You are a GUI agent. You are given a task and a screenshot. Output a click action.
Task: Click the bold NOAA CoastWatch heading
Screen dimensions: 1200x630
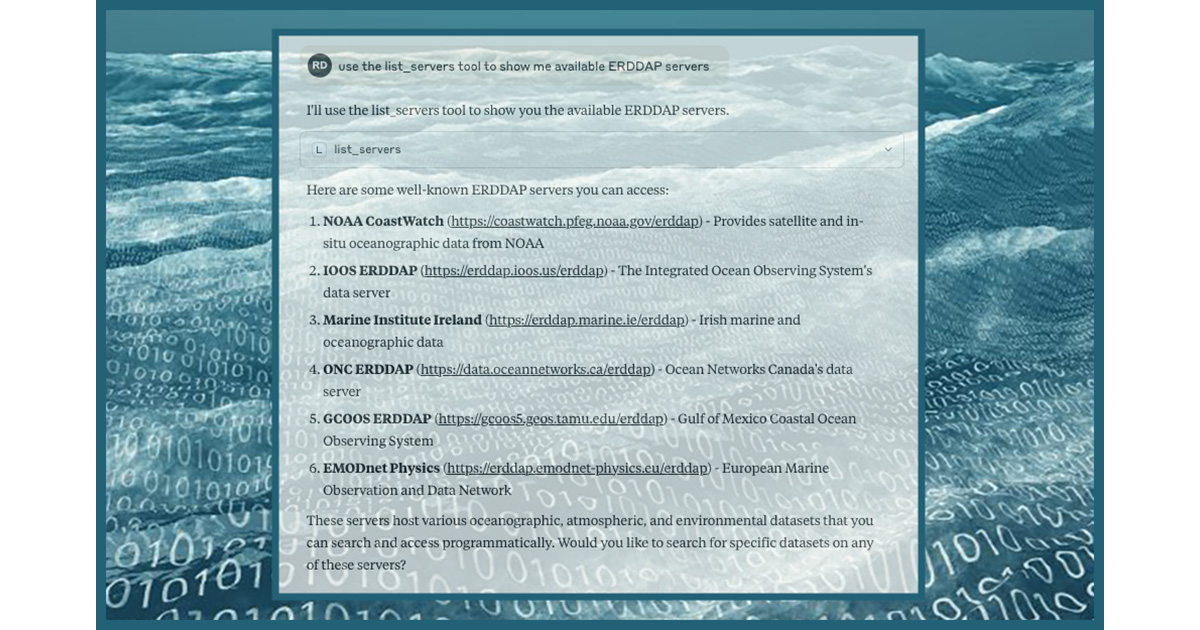pyautogui.click(x=383, y=221)
